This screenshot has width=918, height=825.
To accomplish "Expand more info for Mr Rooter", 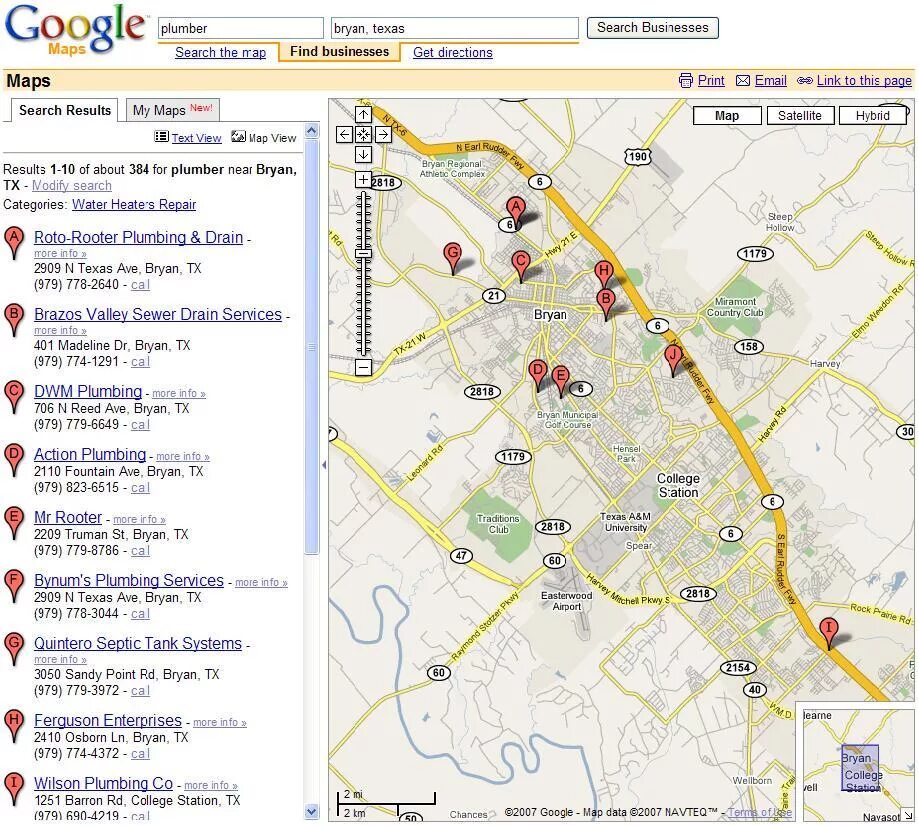I will tap(139, 519).
